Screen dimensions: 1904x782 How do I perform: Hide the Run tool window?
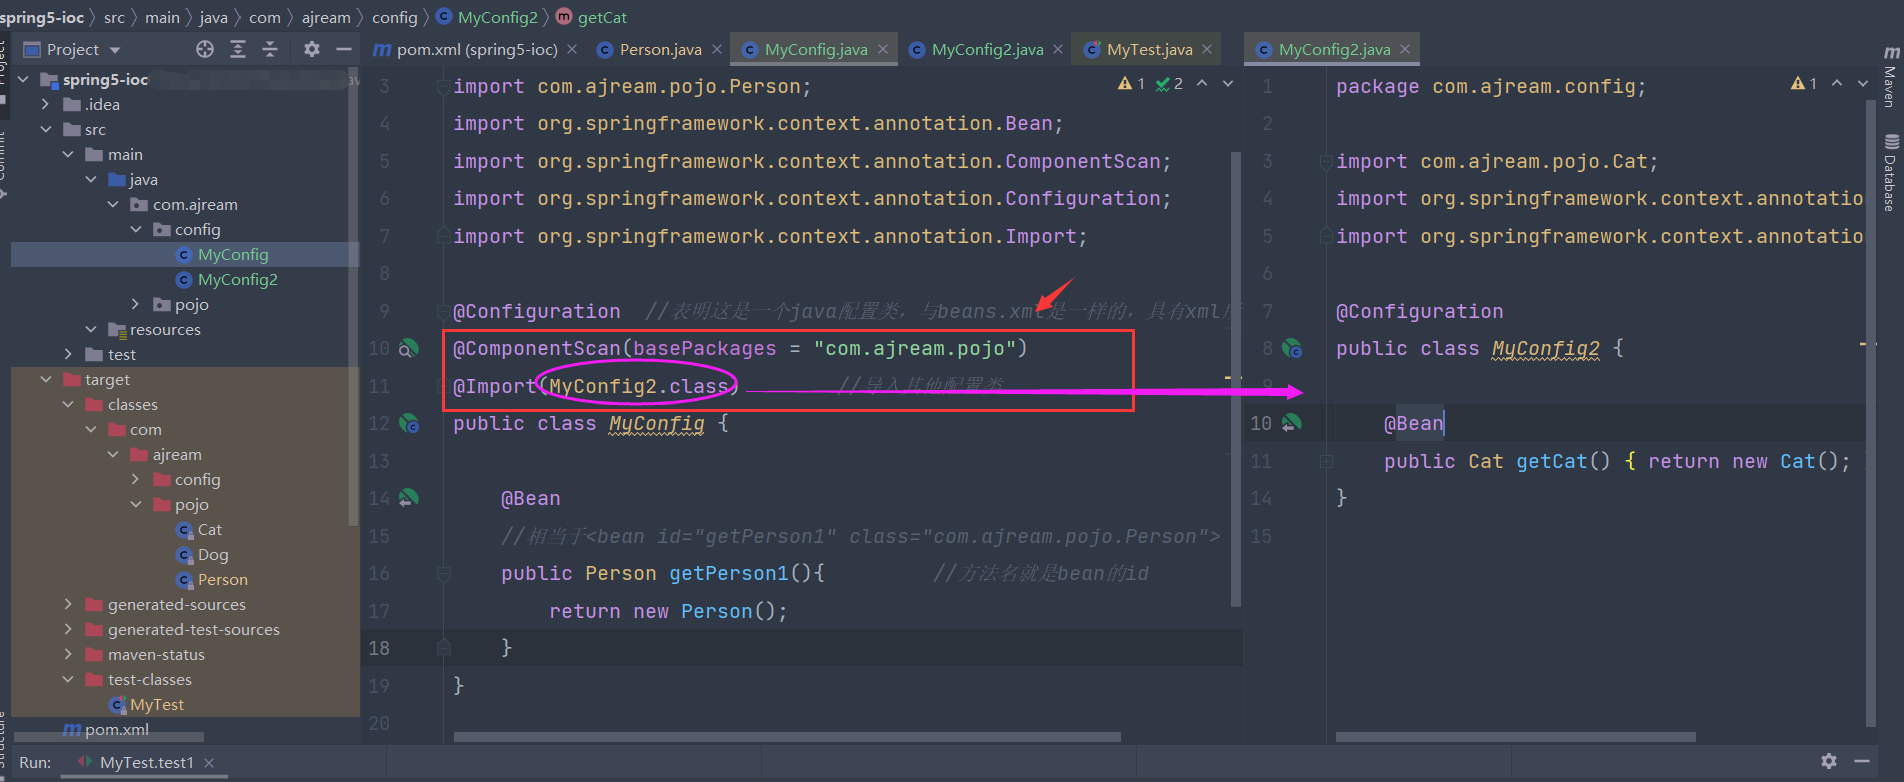pyautogui.click(x=1861, y=761)
